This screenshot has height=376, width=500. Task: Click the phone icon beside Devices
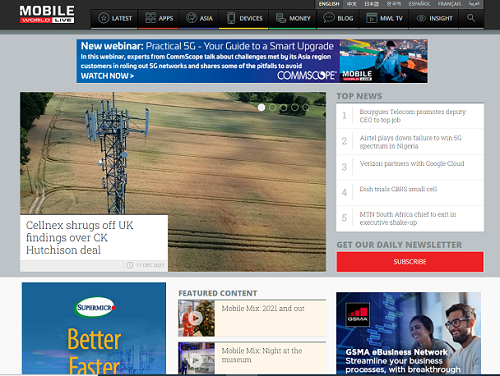(x=231, y=18)
